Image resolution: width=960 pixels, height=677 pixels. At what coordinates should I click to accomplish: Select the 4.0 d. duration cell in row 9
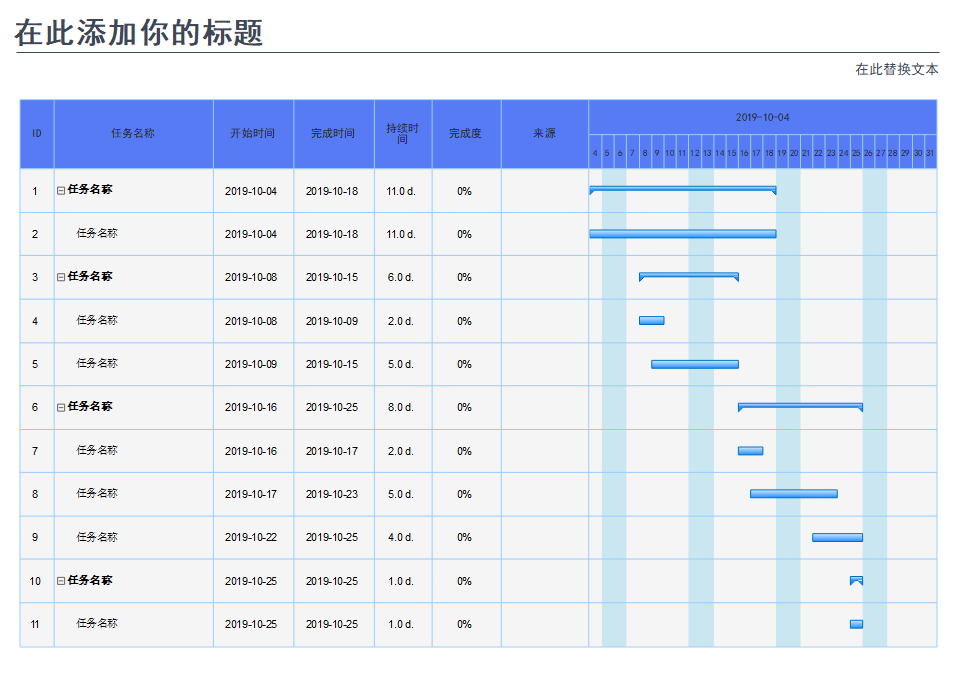click(x=402, y=537)
